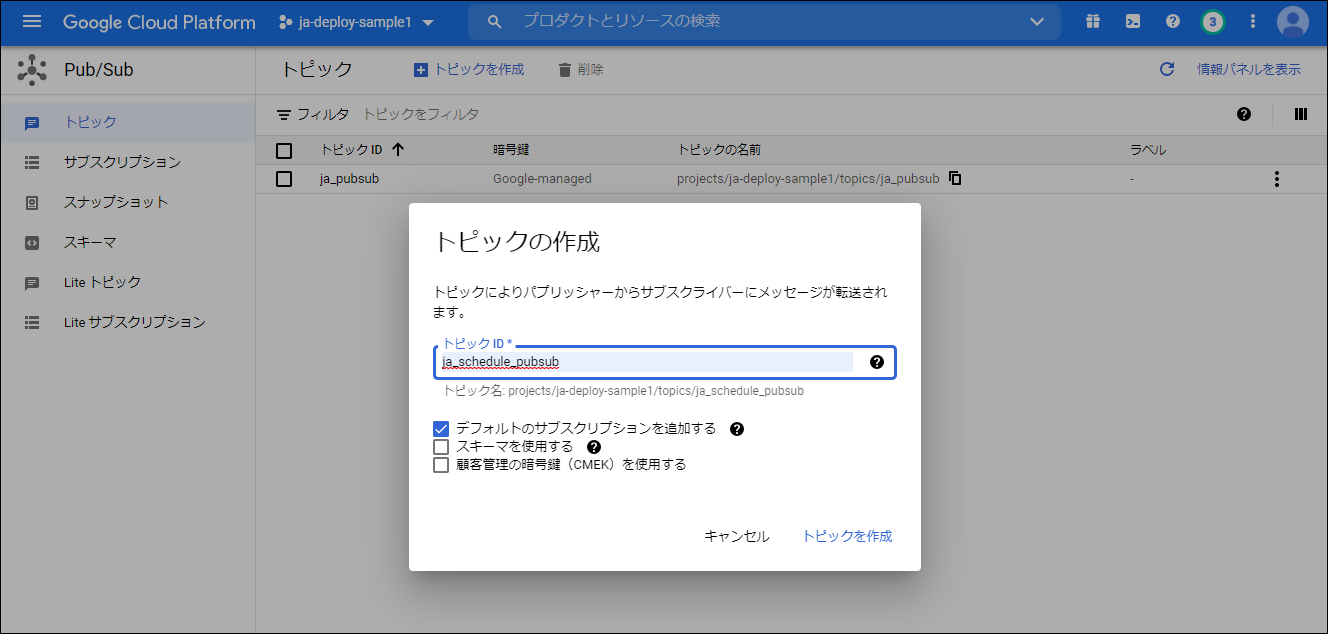Enable スキーマを使用する checkbox
This screenshot has height=634, width=1328.
pyautogui.click(x=441, y=447)
